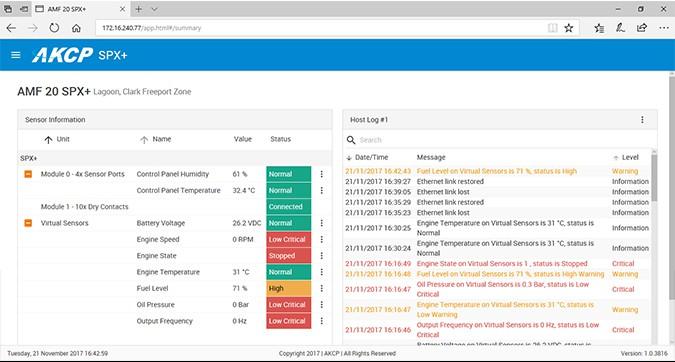675x362 pixels.
Task: Open the hamburger navigation menu
Action: coord(15,55)
